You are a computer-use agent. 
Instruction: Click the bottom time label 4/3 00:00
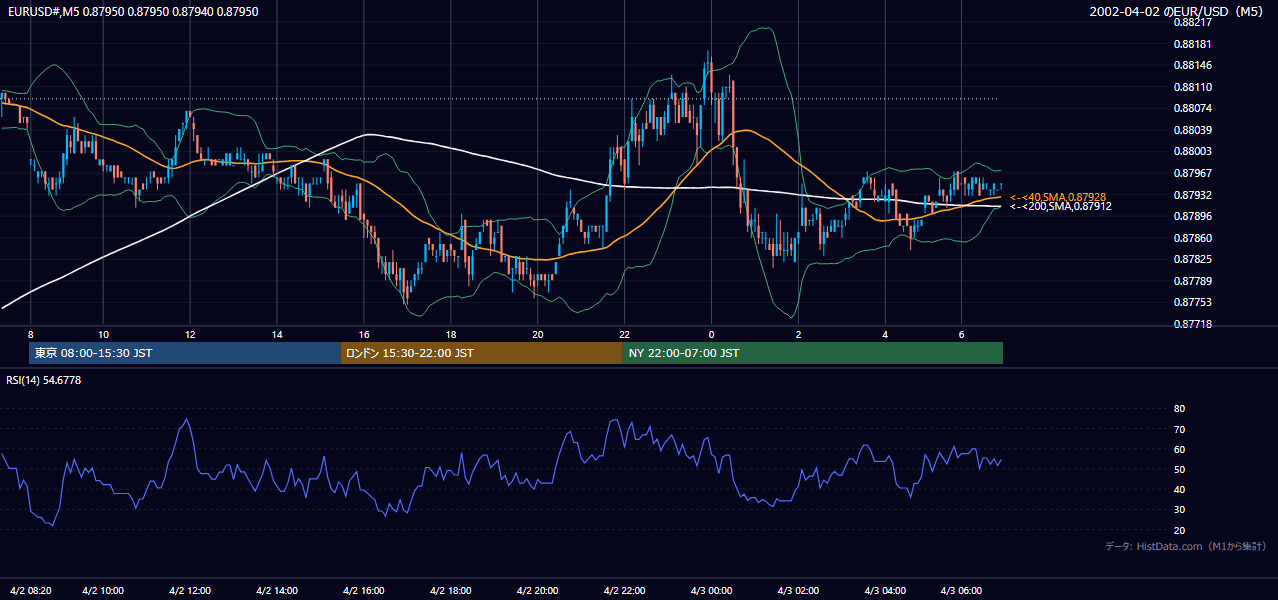click(x=712, y=590)
